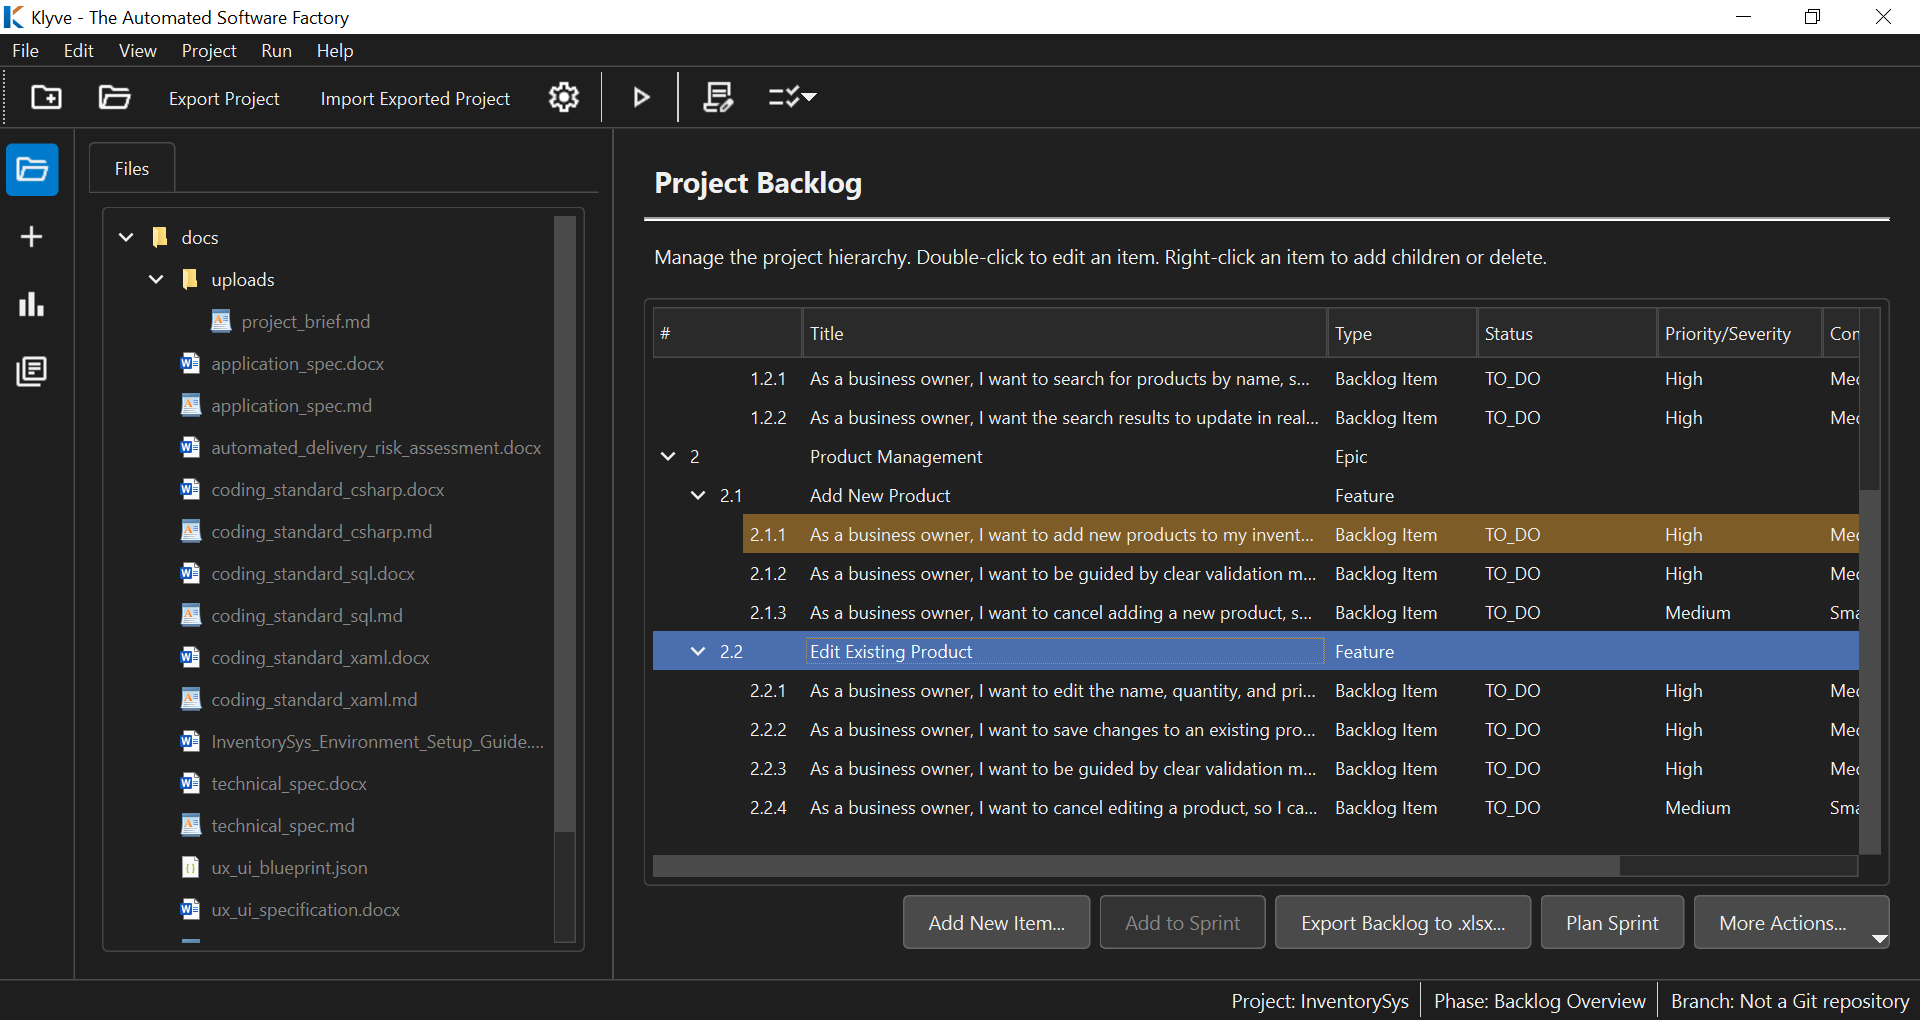This screenshot has height=1020, width=1920.
Task: Collapse the uploads folder
Action: pos(155,279)
